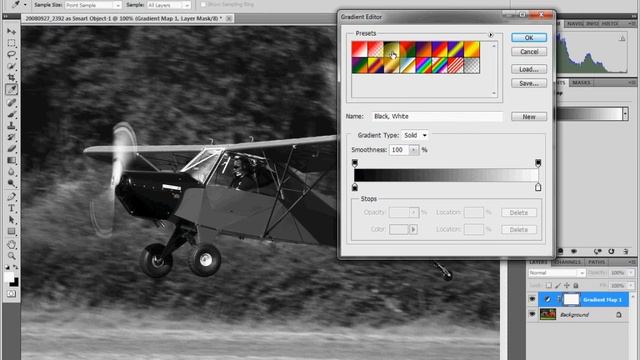Click the Save... button

tap(529, 83)
